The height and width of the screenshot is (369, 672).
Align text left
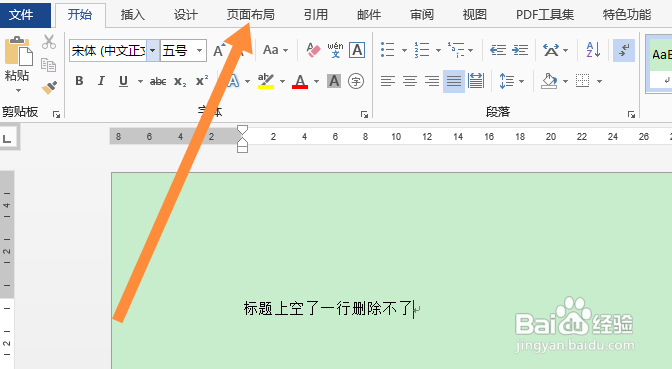tap(388, 81)
